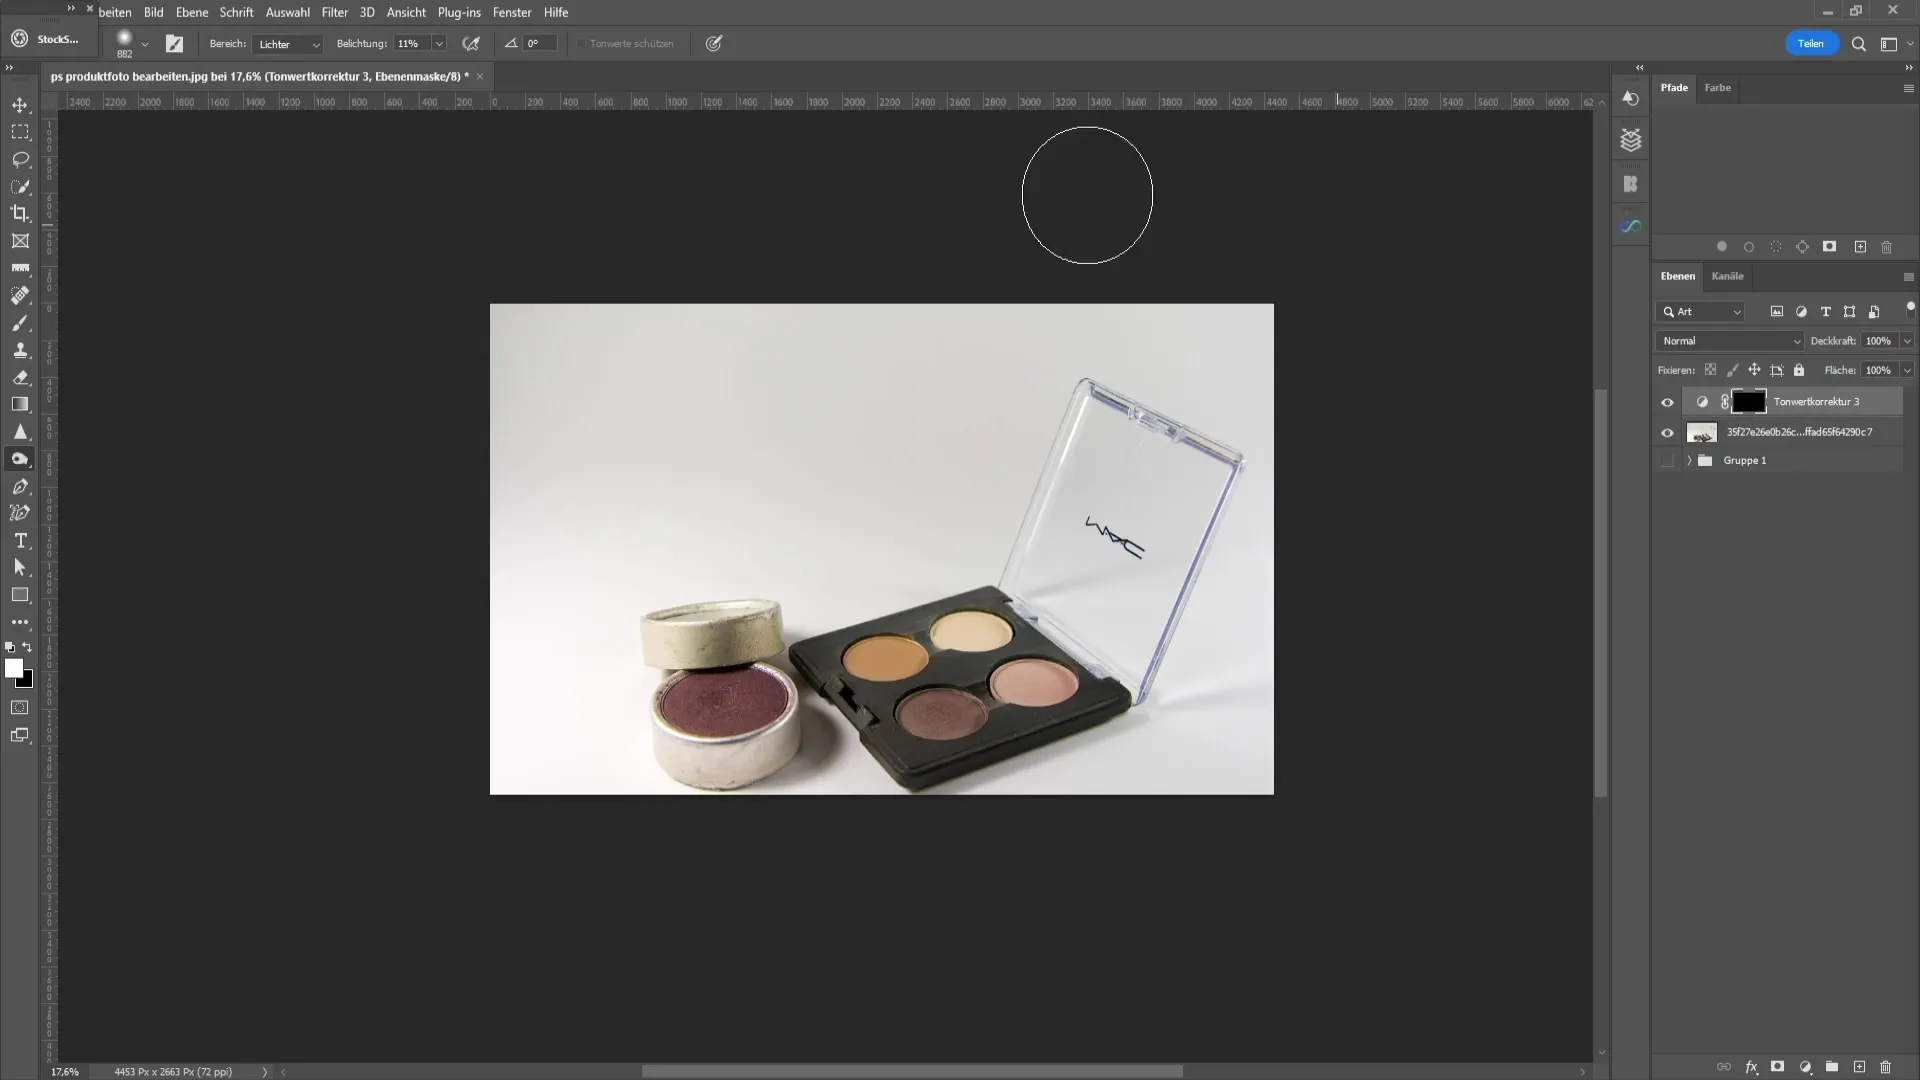The width and height of the screenshot is (1920, 1080).
Task: Select the Type tool
Action: (x=20, y=540)
